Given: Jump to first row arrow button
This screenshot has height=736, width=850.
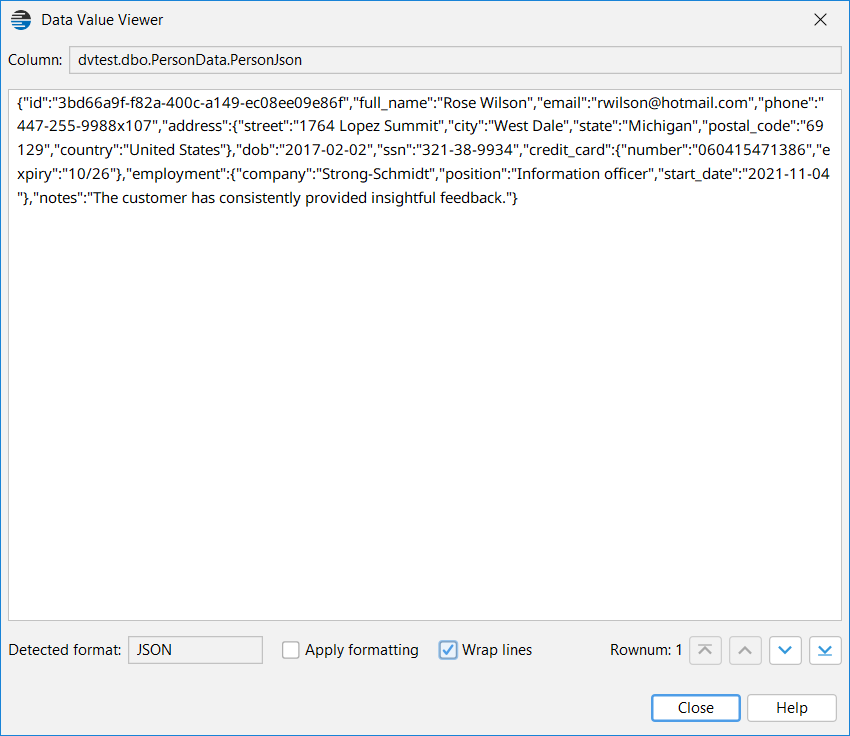Looking at the screenshot, I should [x=705, y=650].
